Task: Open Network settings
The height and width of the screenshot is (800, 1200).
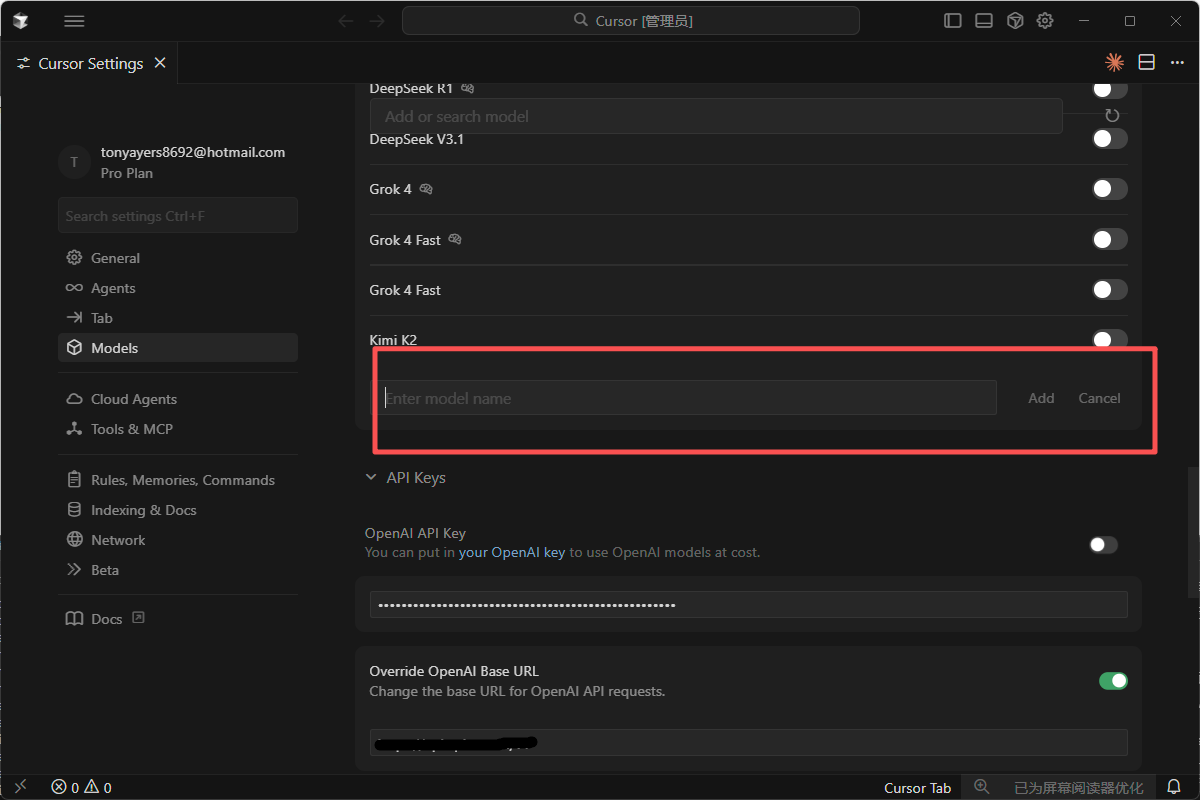Action: 178,540
